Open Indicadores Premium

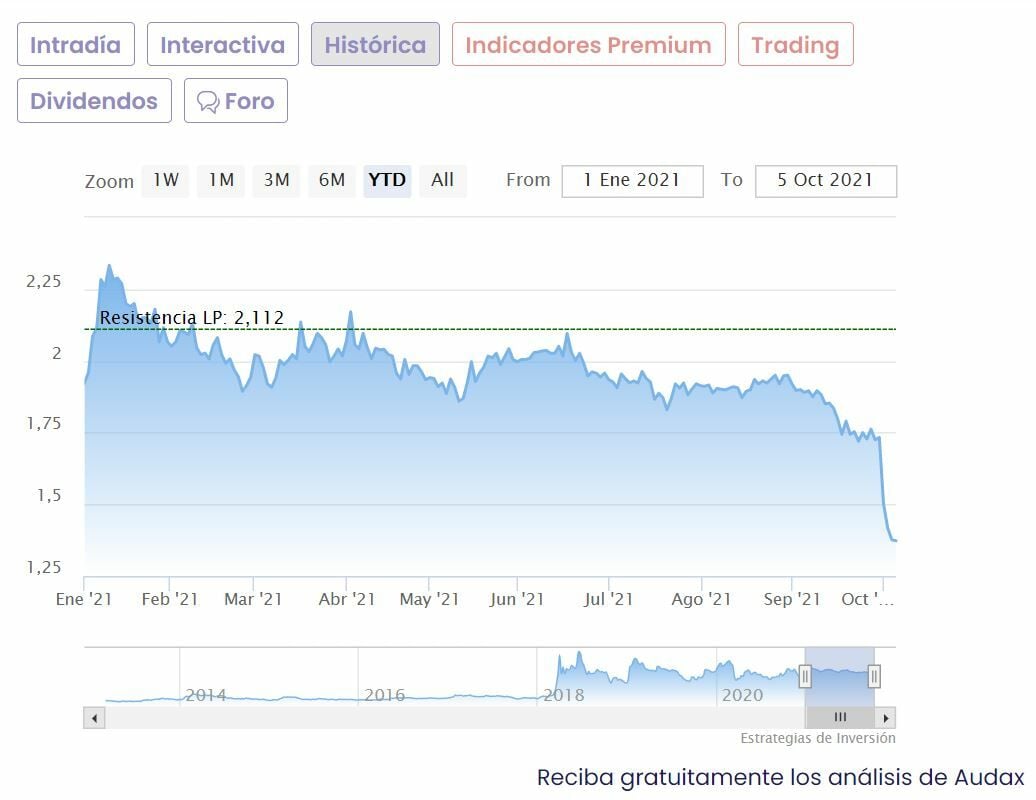[588, 45]
